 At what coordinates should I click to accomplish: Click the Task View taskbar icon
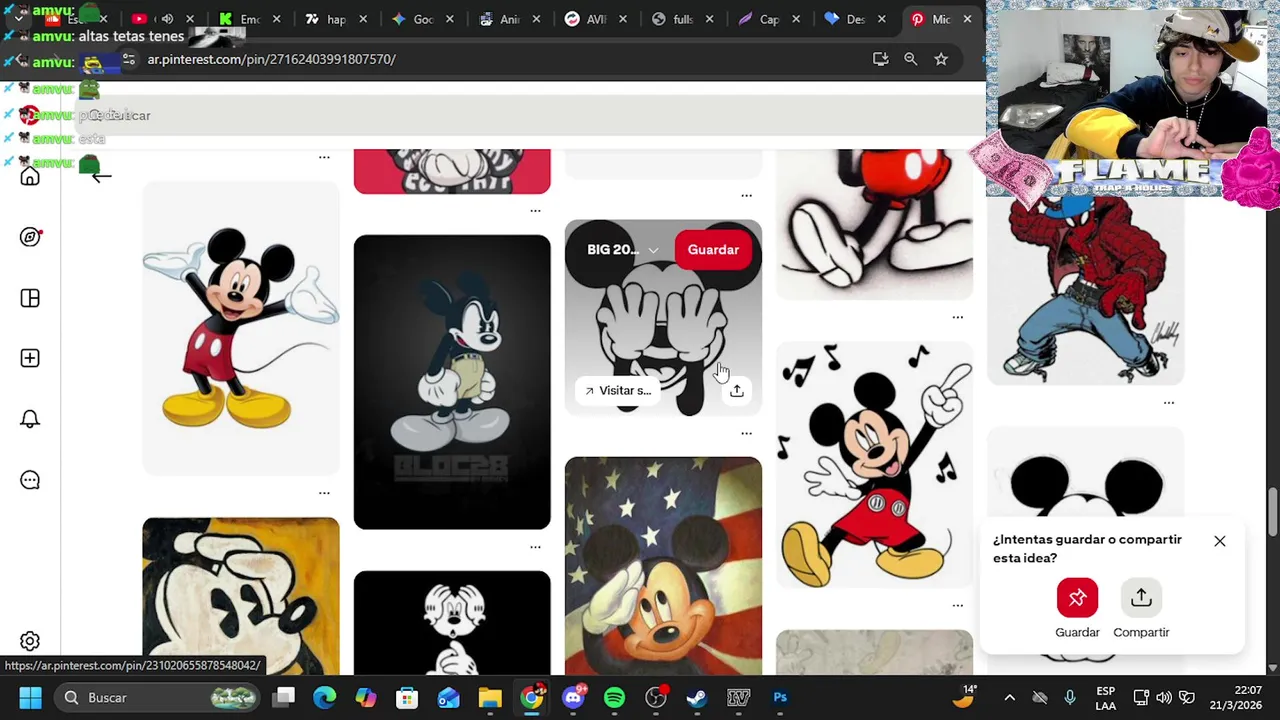(x=285, y=698)
